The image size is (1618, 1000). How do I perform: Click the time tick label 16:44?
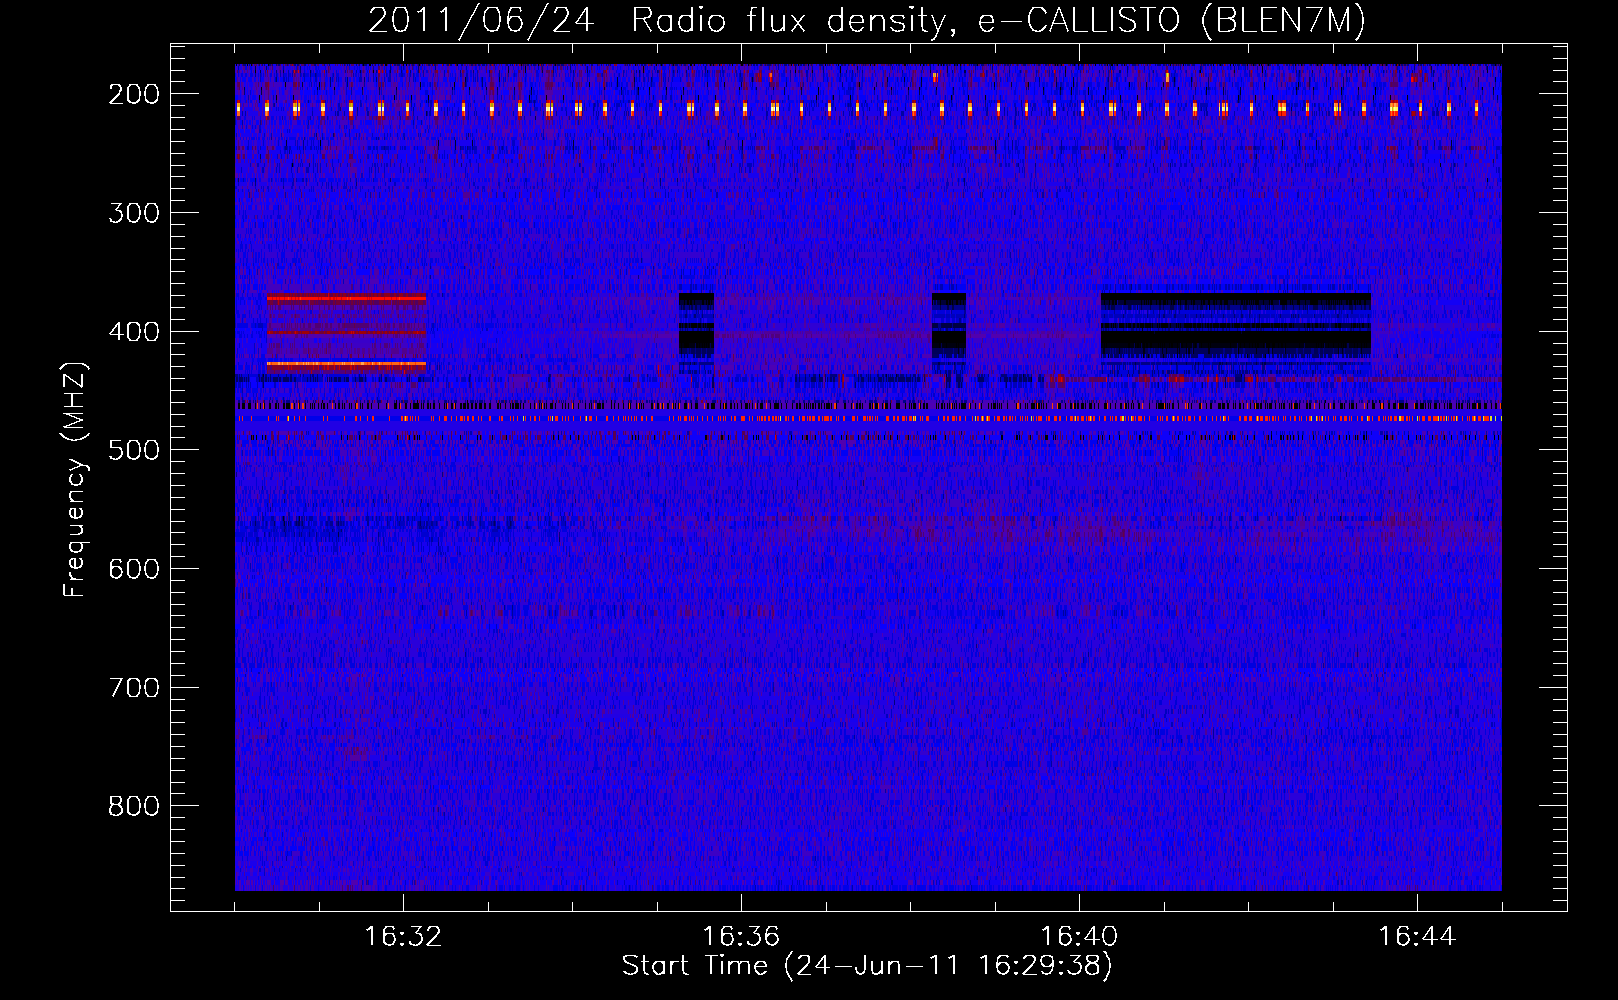tap(1417, 937)
